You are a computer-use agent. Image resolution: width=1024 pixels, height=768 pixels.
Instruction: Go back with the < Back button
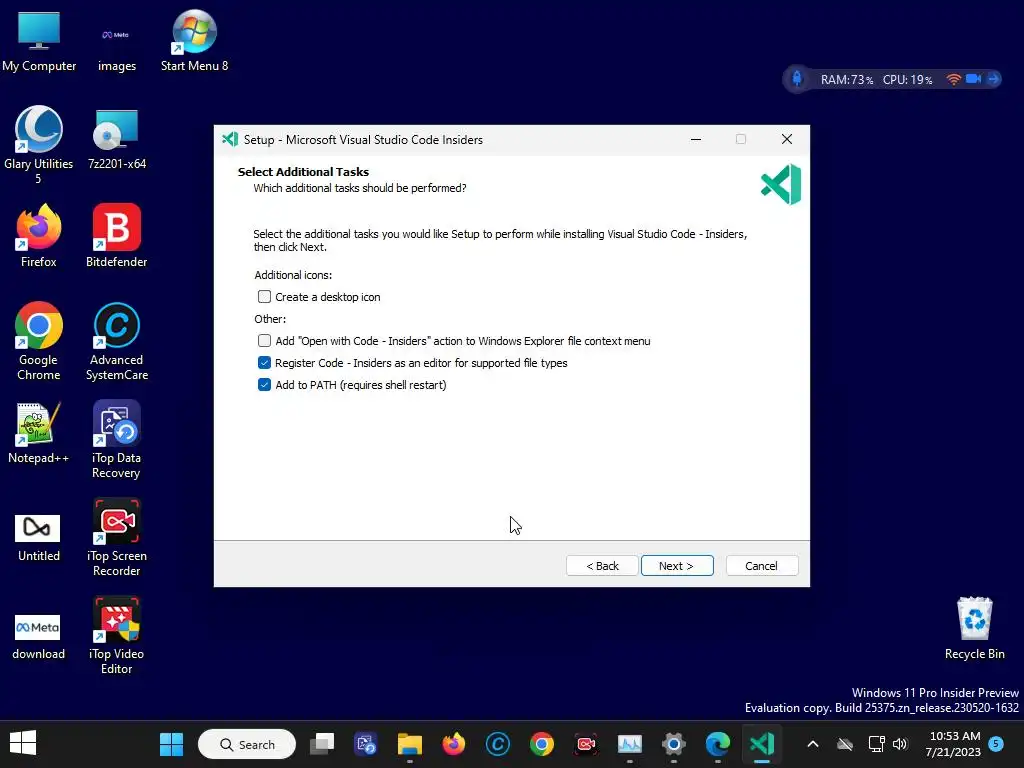pos(601,566)
